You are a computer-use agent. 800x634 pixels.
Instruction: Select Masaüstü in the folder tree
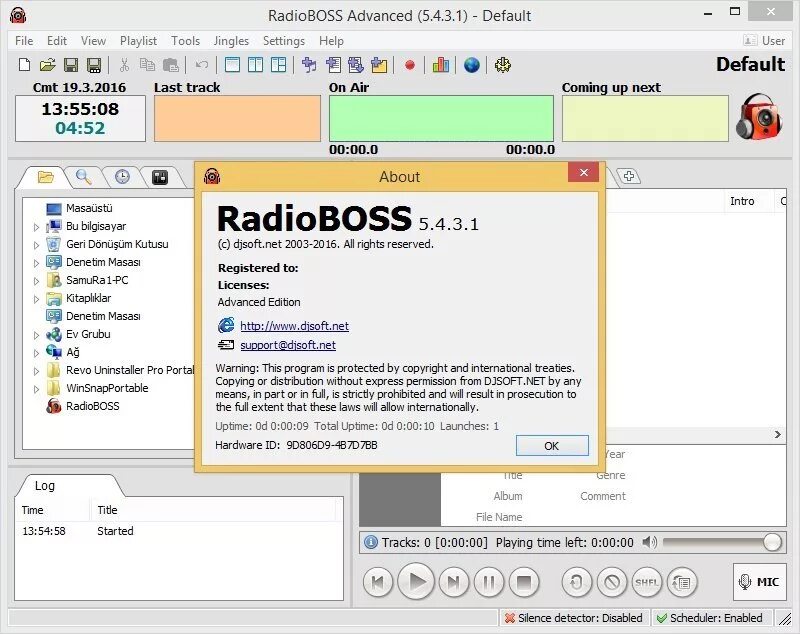pos(89,208)
